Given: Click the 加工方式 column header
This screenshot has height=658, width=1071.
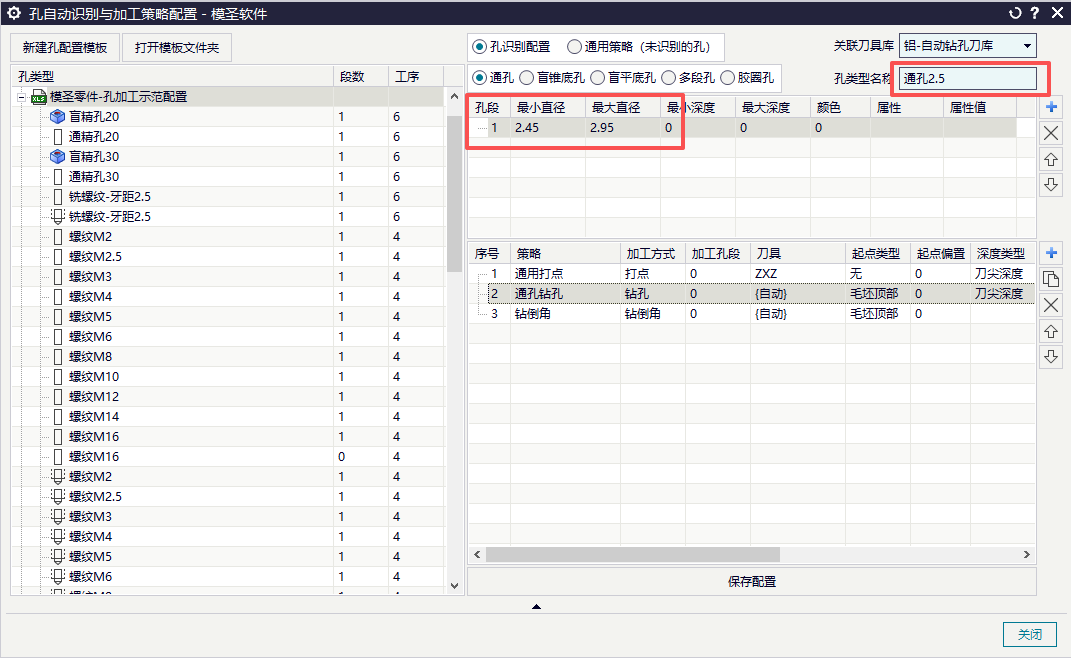Looking at the screenshot, I should [652, 253].
